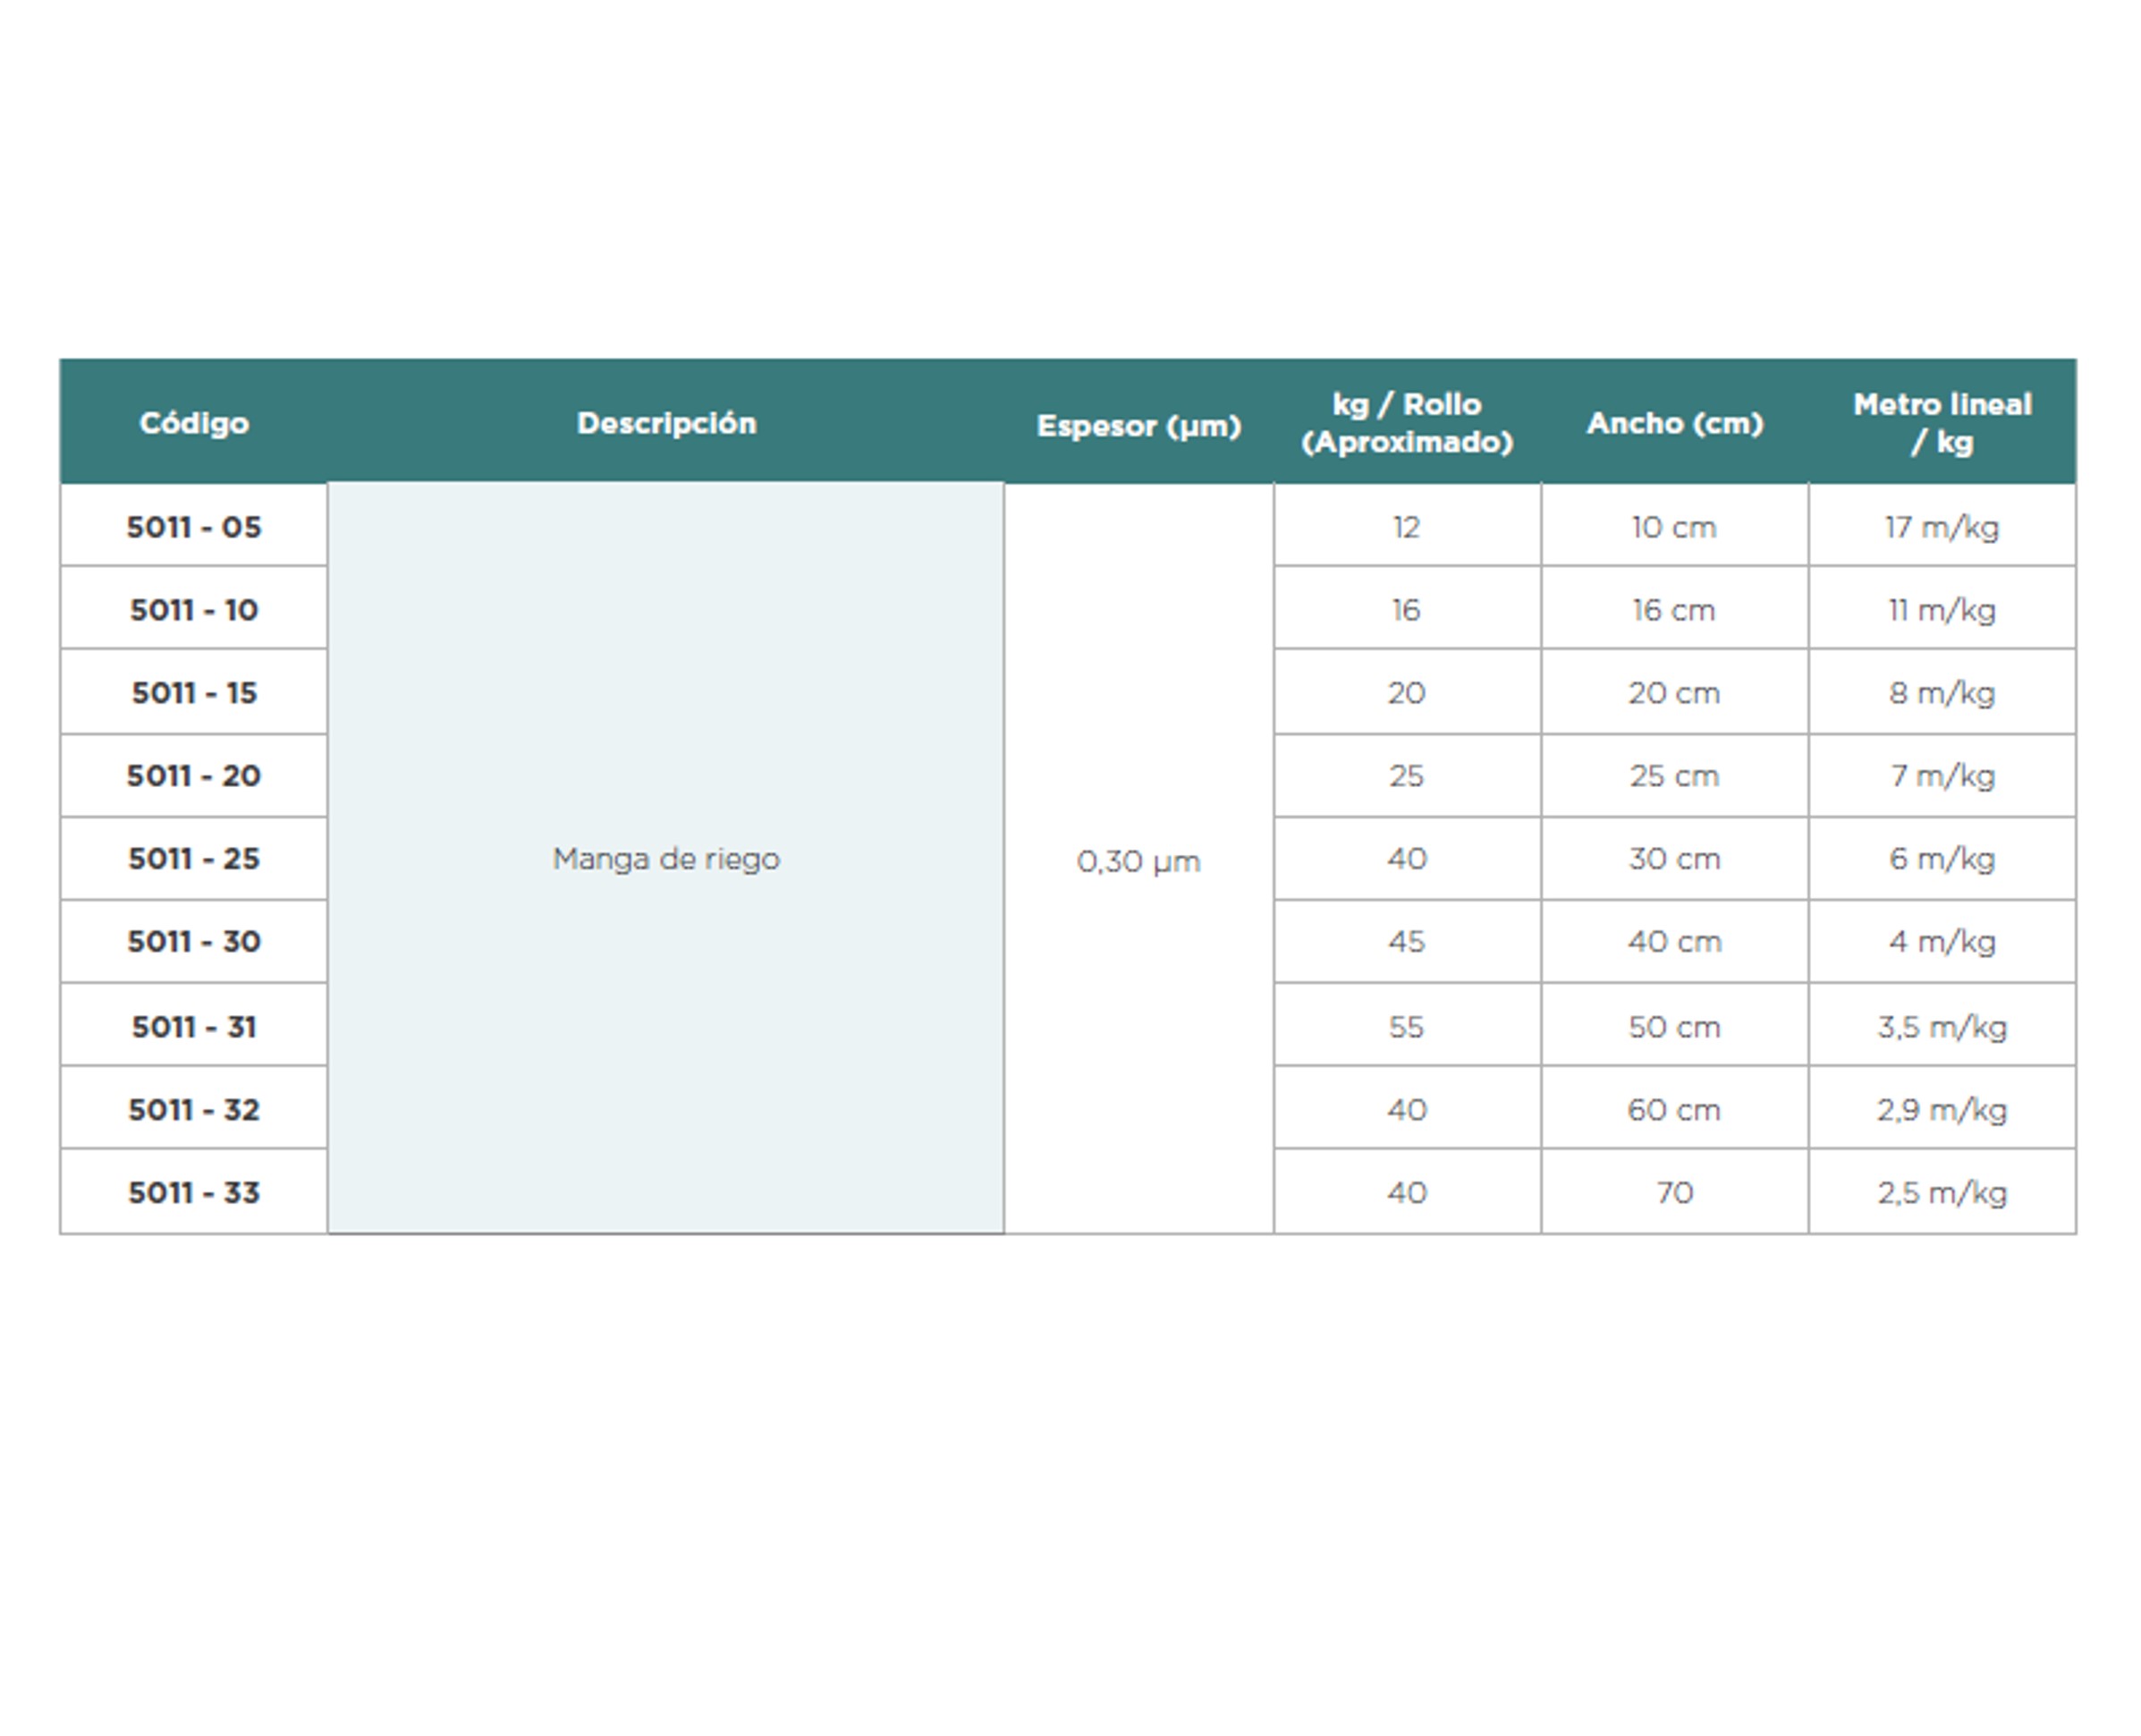Viewport: 2141px width, 1736px height.
Task: Click width value 50 cm
Action: [x=1675, y=1026]
